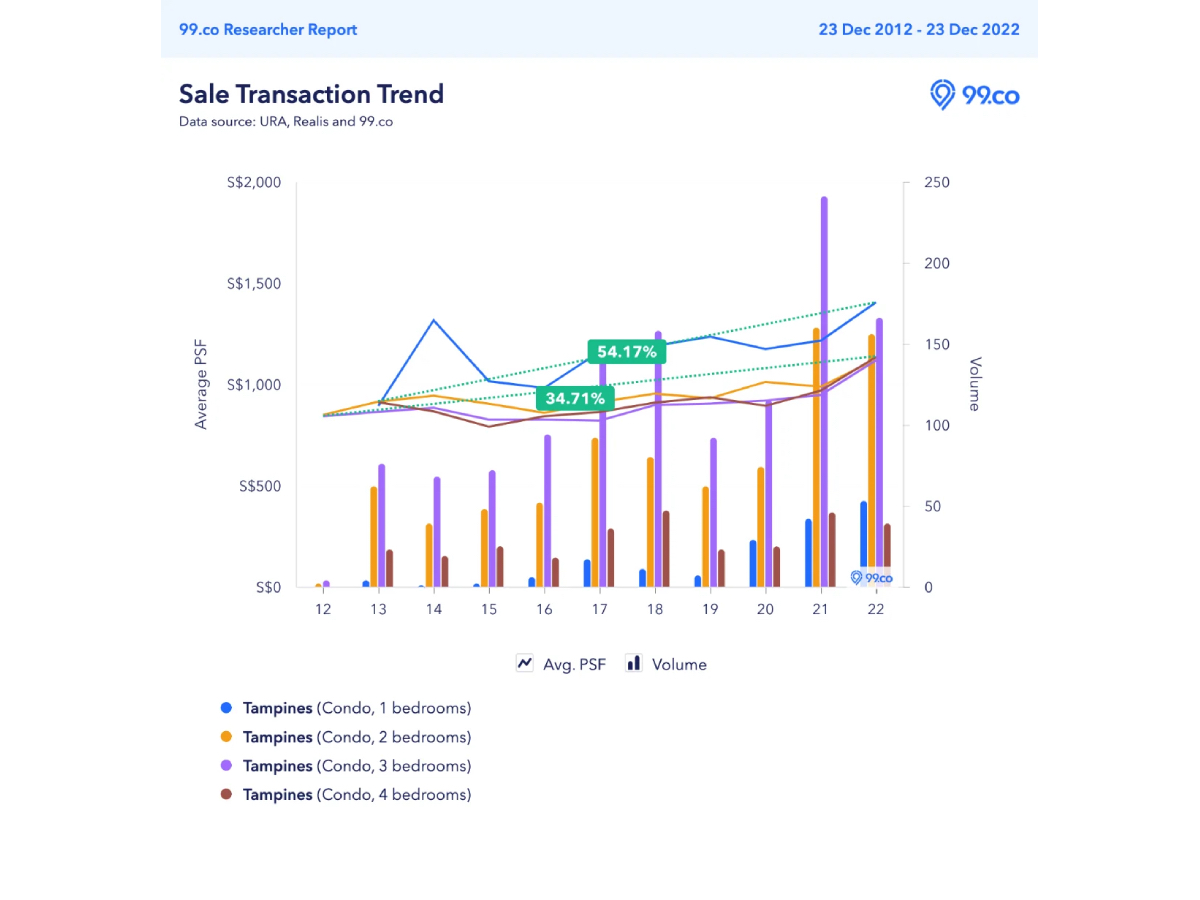Click the Avg. PSF line chart icon
This screenshot has width=1200, height=900.
[524, 663]
